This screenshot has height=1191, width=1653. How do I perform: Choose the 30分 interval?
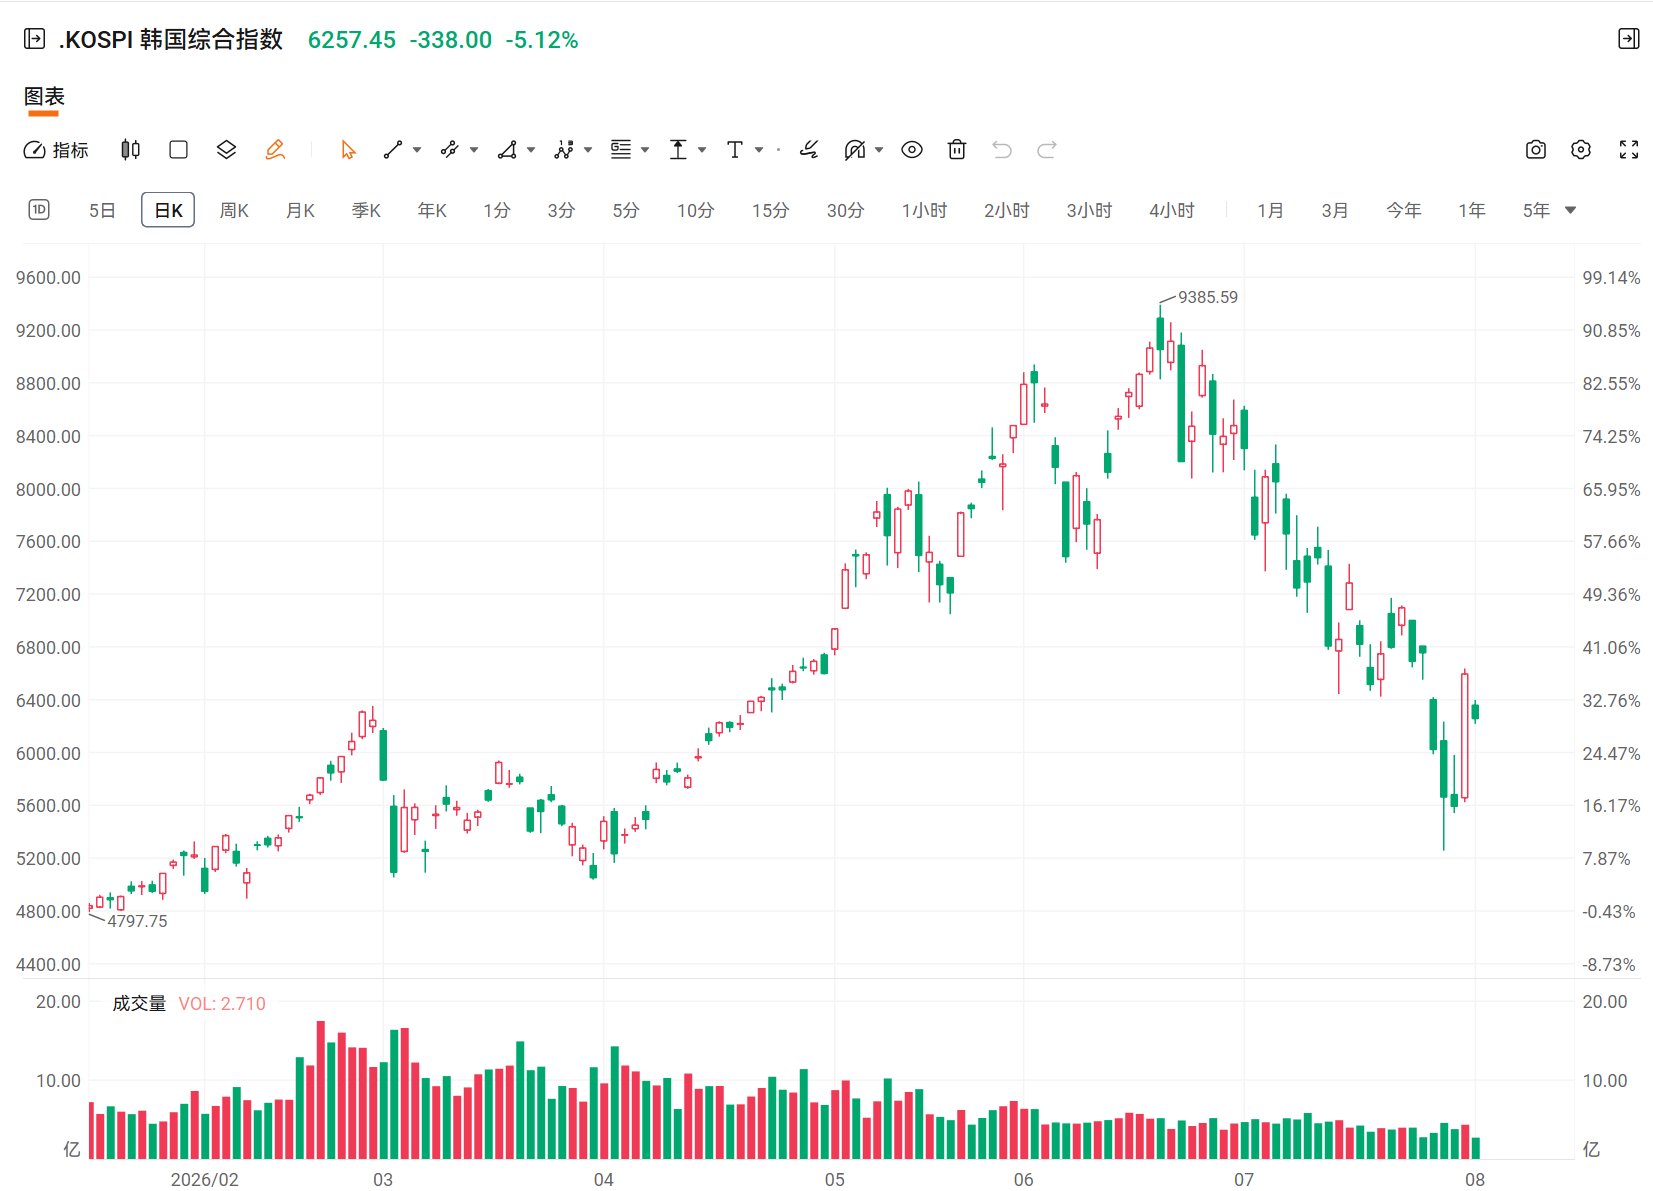coord(845,210)
